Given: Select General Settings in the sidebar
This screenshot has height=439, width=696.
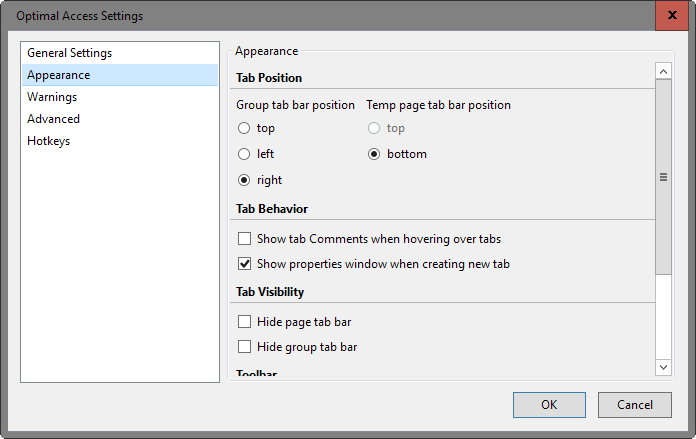Looking at the screenshot, I should click(x=69, y=53).
